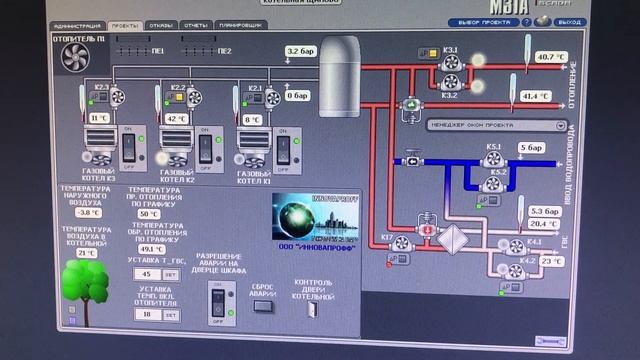Screen dimensions: 640x360
Task: Open the Менеджер окон проекта dropdown
Action: (497, 125)
